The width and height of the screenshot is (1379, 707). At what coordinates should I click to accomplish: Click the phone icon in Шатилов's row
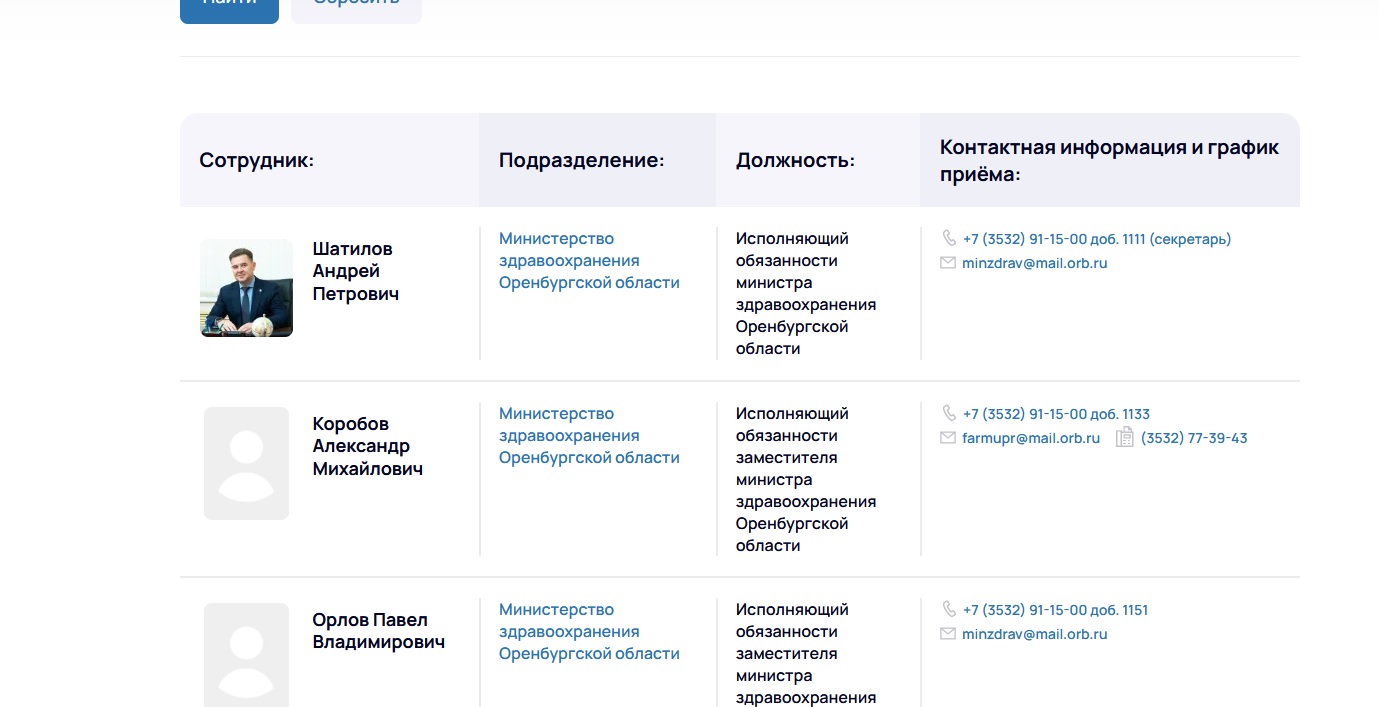coord(948,239)
